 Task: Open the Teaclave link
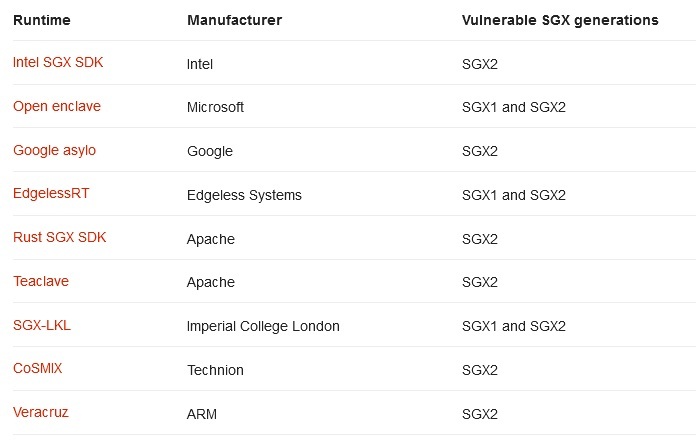(x=41, y=282)
